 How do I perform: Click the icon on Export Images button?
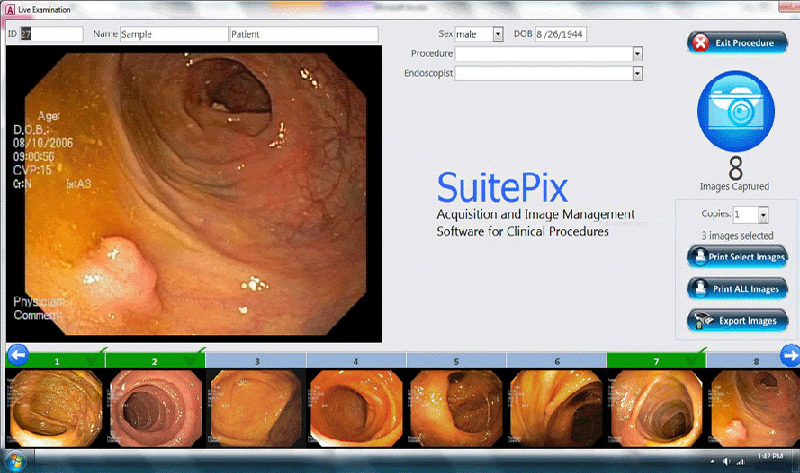700,321
